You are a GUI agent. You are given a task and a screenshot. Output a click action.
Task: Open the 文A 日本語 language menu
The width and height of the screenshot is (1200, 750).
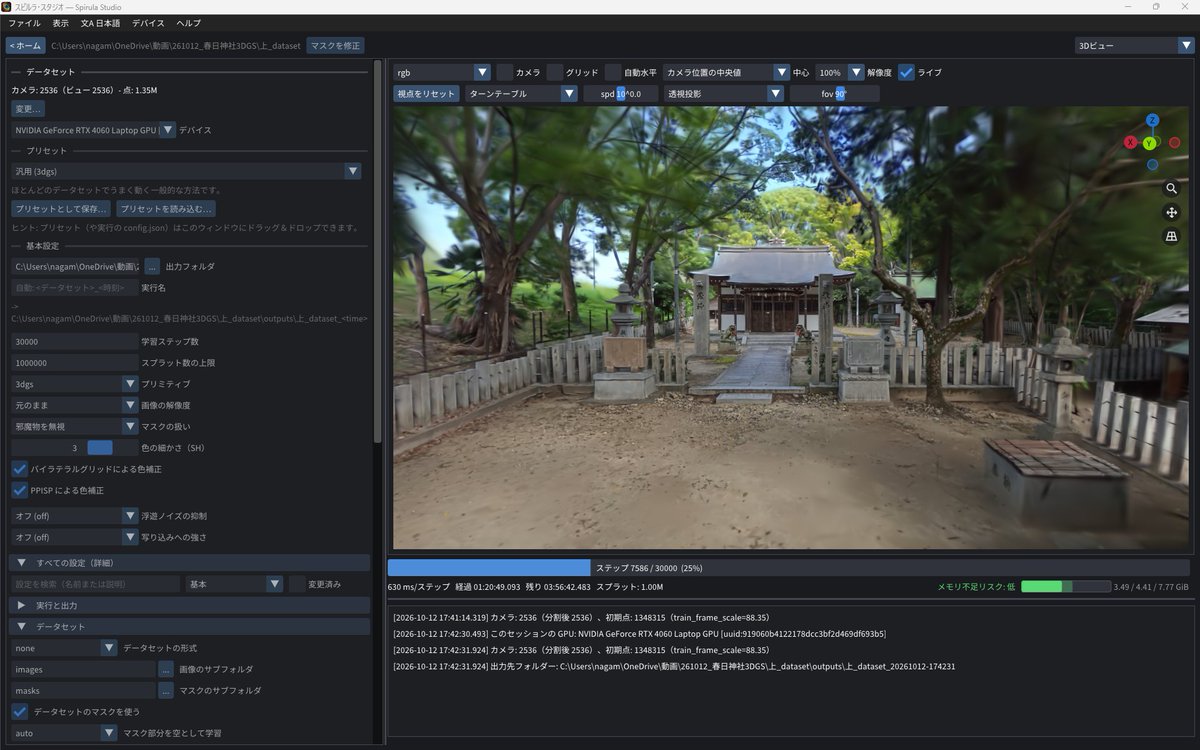point(100,23)
